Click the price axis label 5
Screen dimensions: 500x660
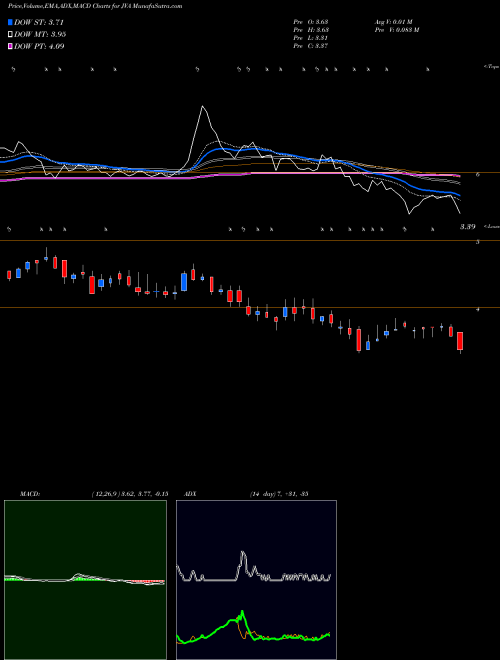coord(478,242)
